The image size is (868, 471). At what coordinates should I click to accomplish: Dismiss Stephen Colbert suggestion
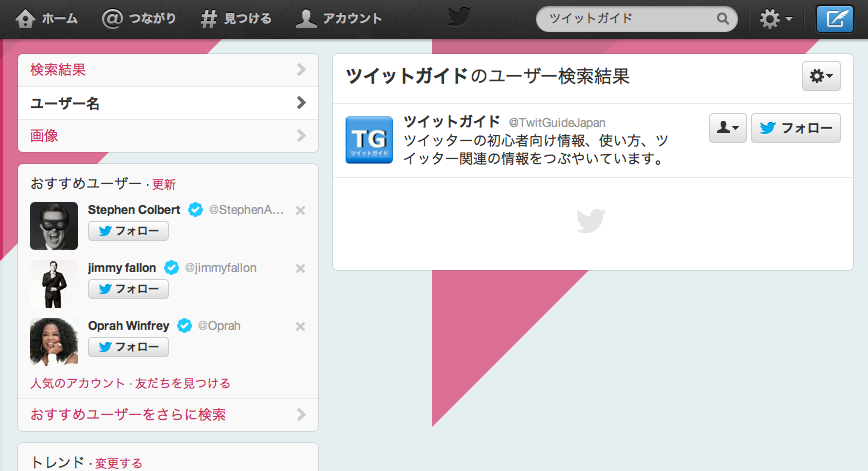(301, 210)
